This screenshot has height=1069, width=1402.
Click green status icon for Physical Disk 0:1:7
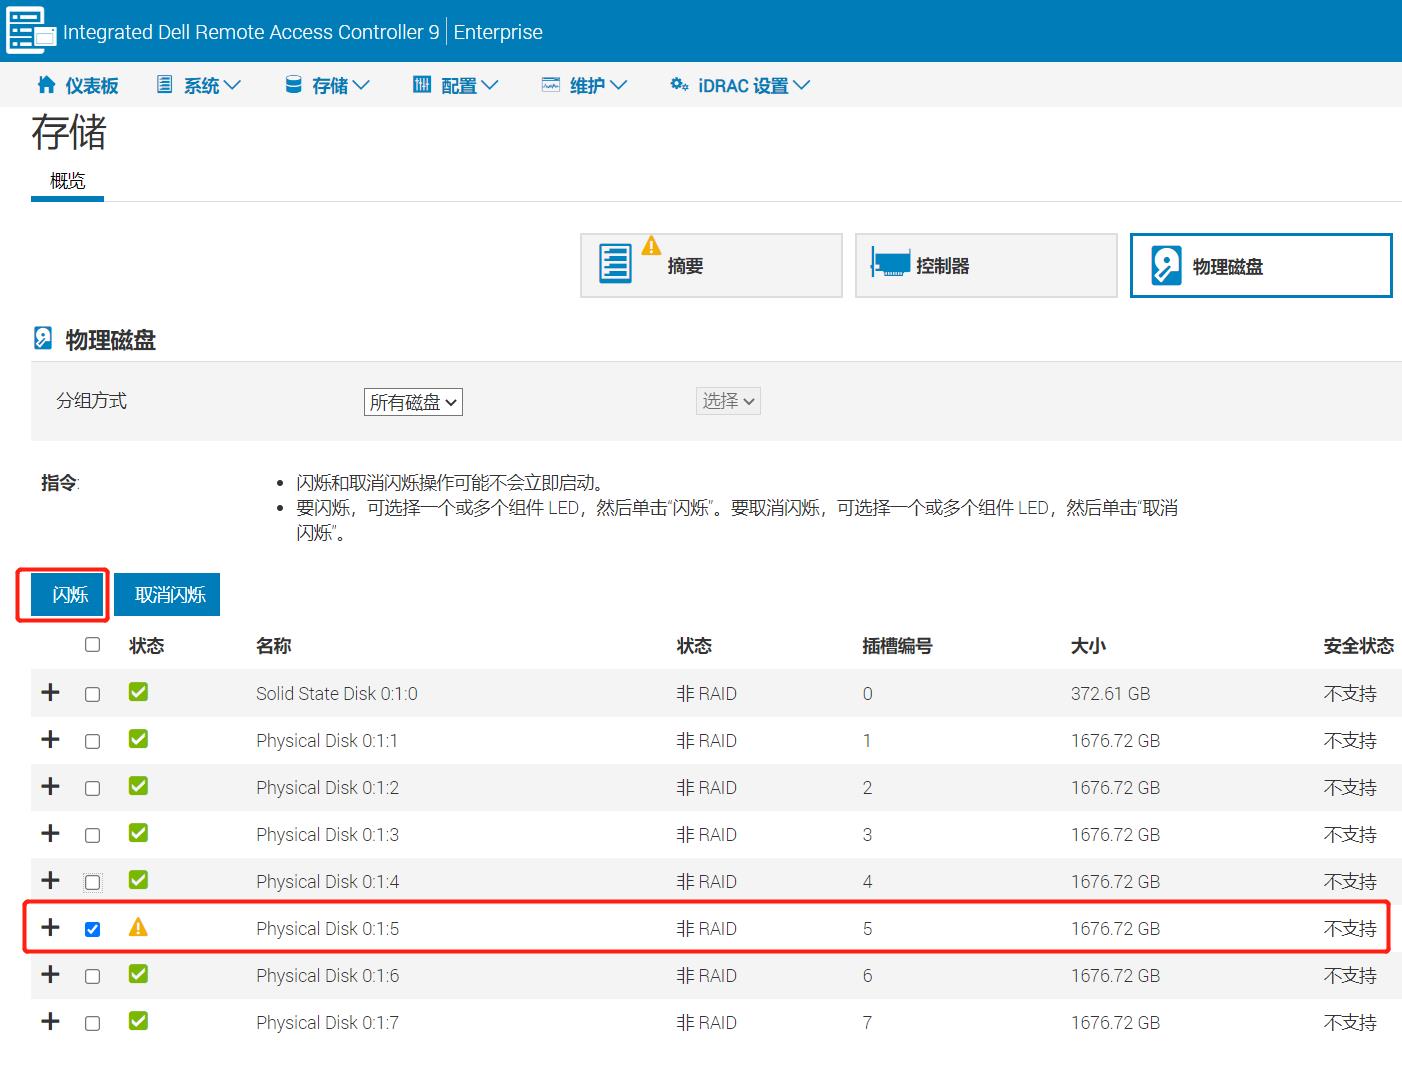pyautogui.click(x=138, y=1021)
